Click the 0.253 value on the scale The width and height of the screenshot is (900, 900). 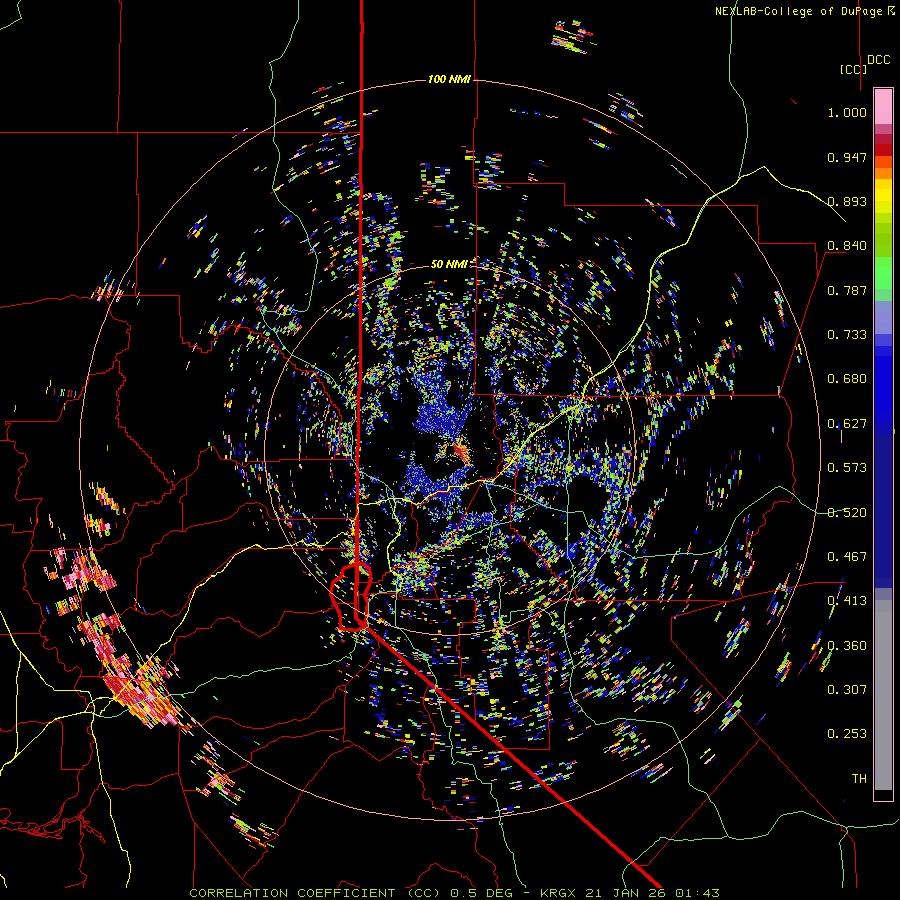click(x=847, y=734)
